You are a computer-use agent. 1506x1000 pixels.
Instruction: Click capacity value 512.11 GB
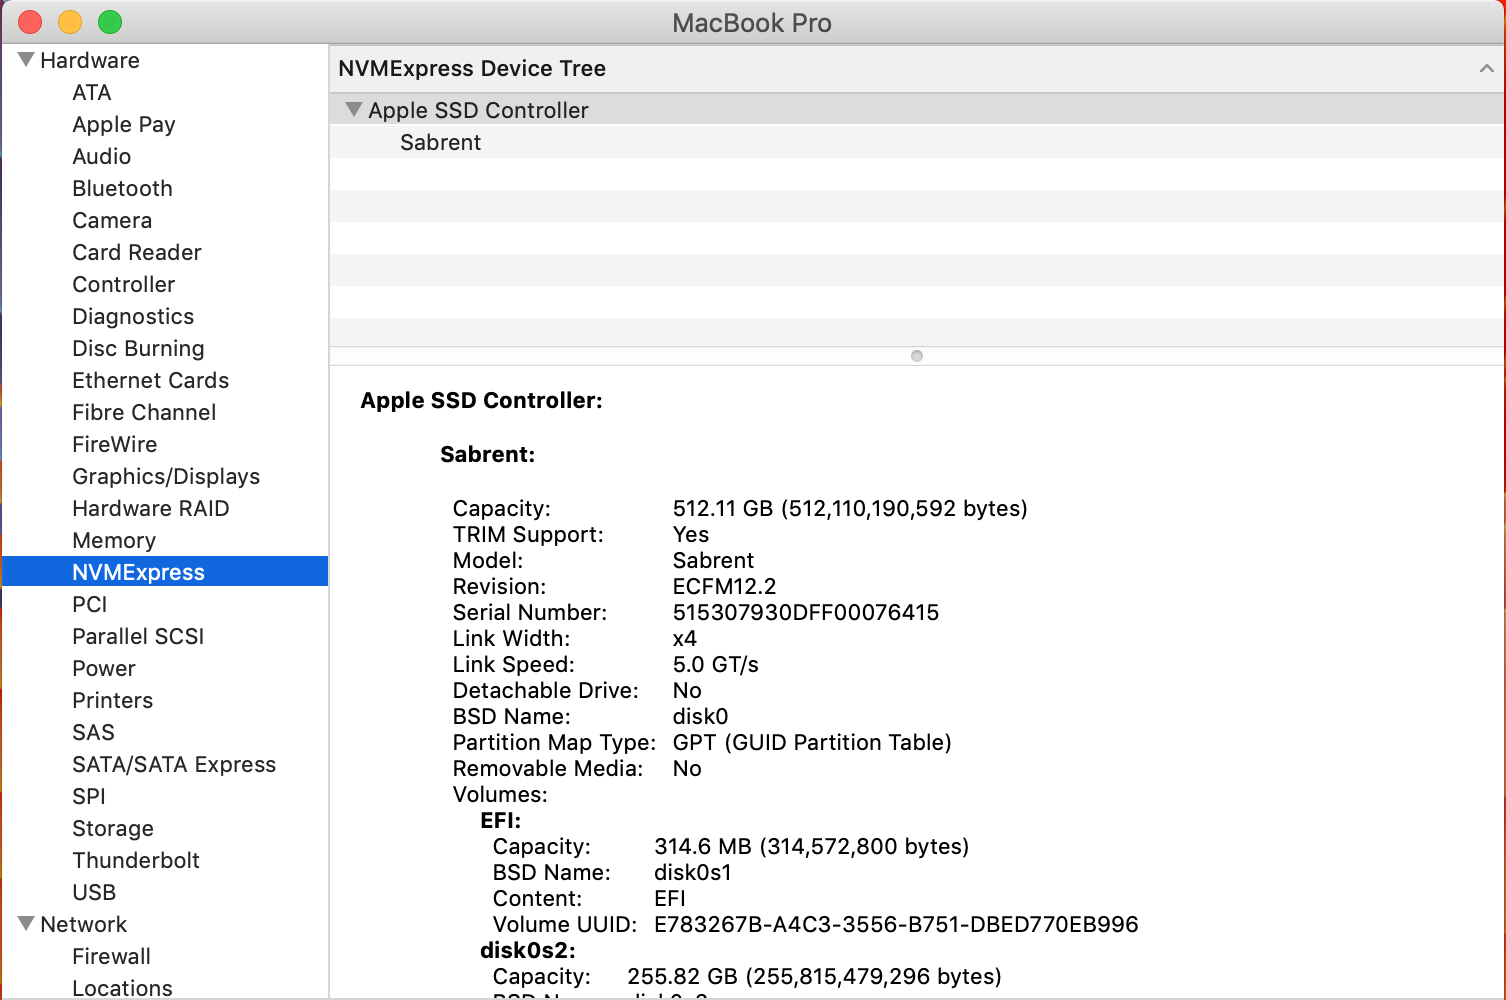pos(850,508)
